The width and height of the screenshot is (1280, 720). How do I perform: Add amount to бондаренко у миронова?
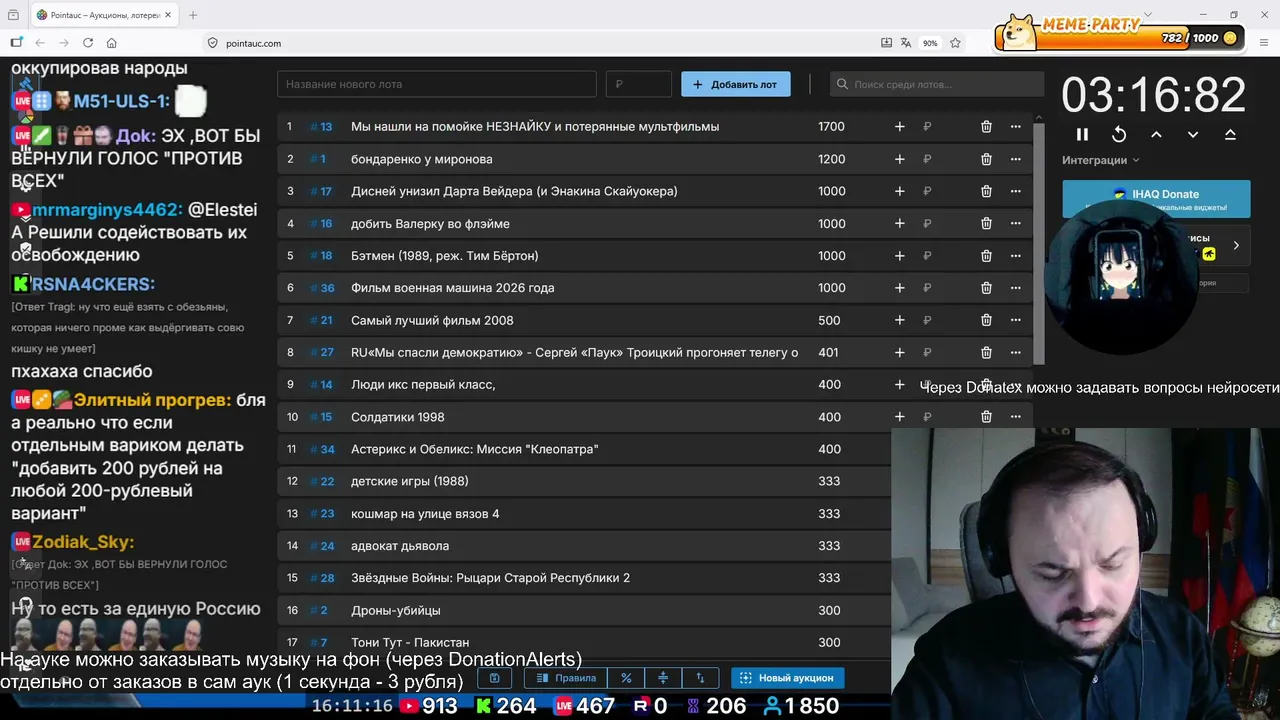[x=899, y=159]
